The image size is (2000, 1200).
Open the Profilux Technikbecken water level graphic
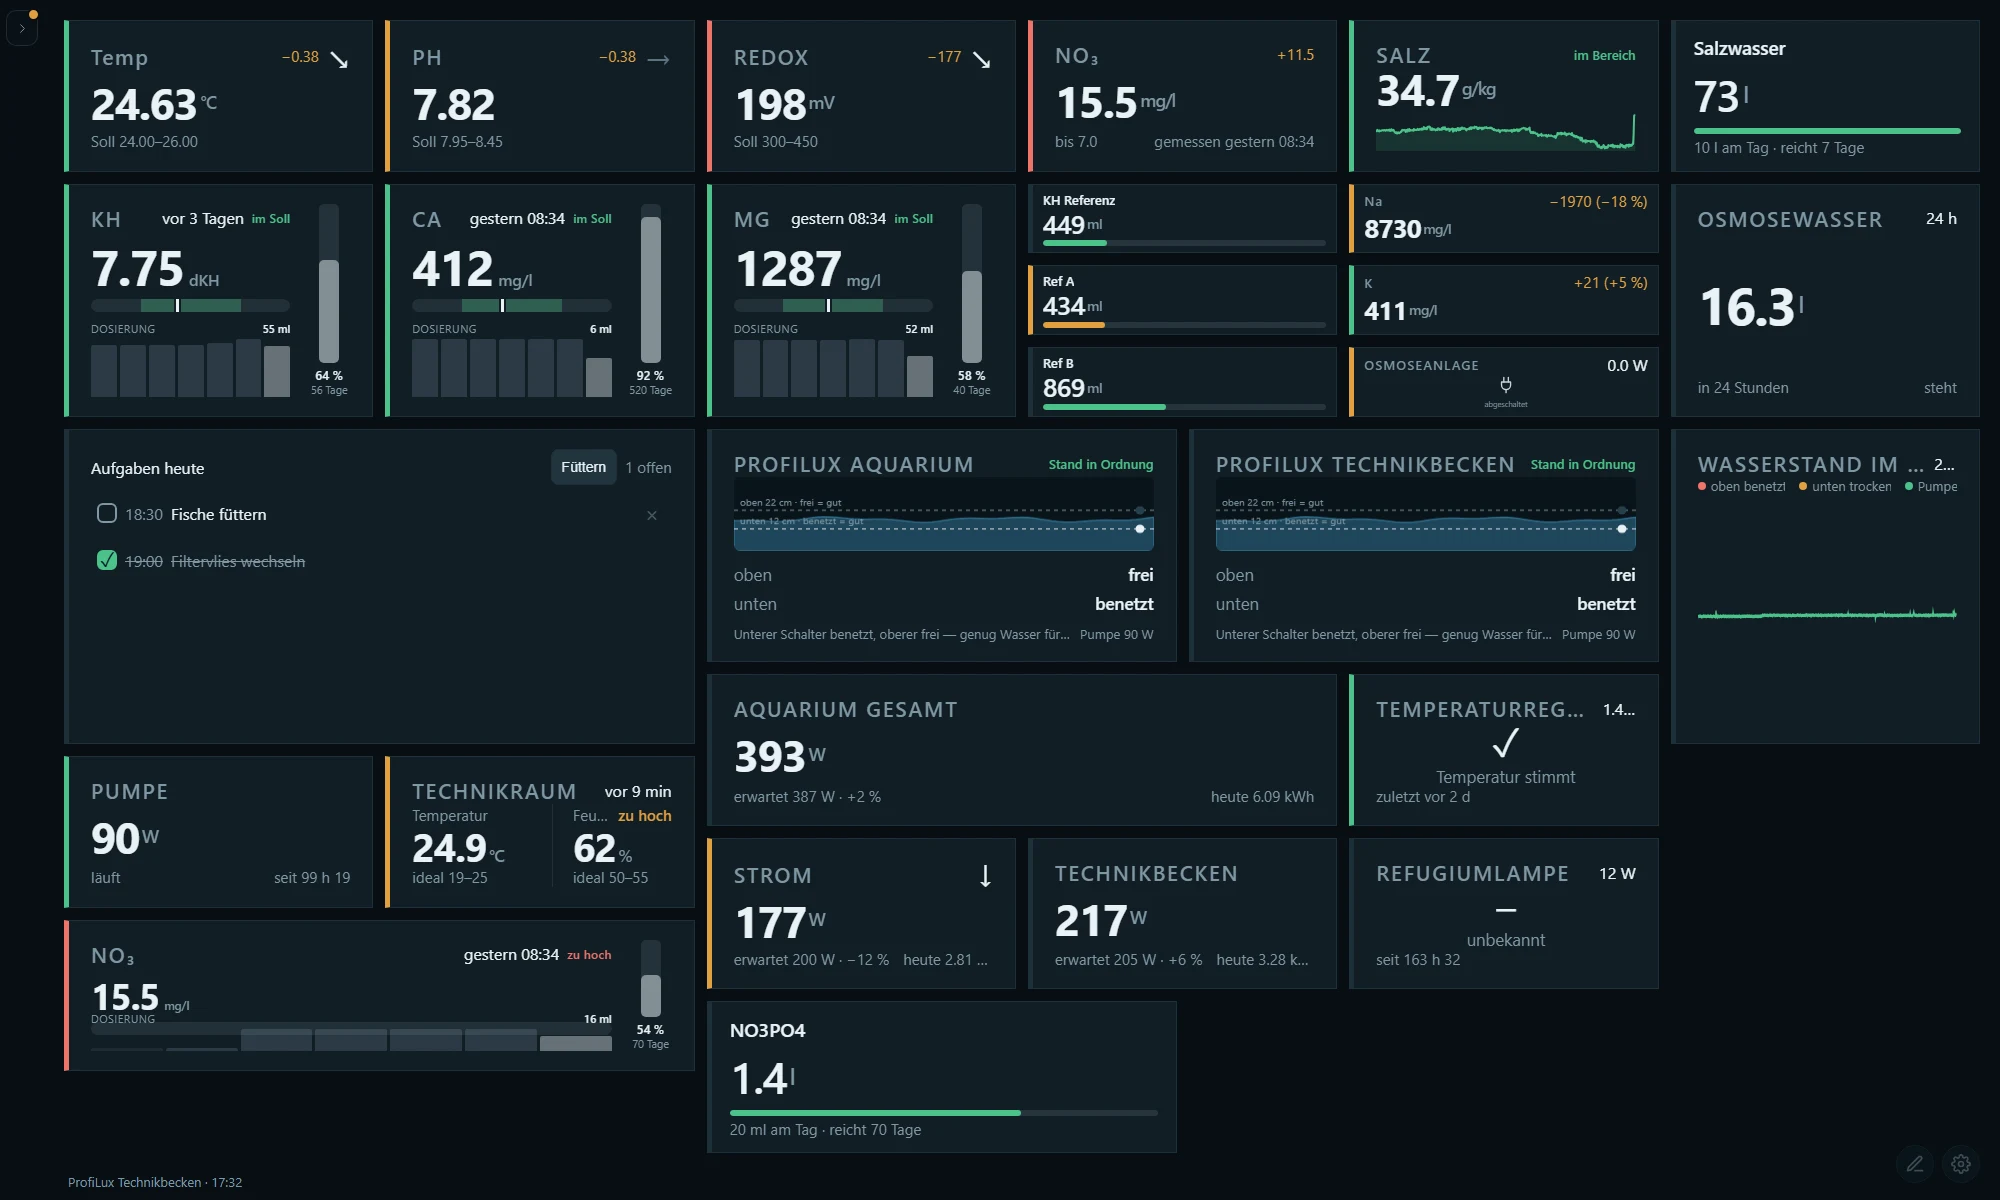tap(1425, 515)
